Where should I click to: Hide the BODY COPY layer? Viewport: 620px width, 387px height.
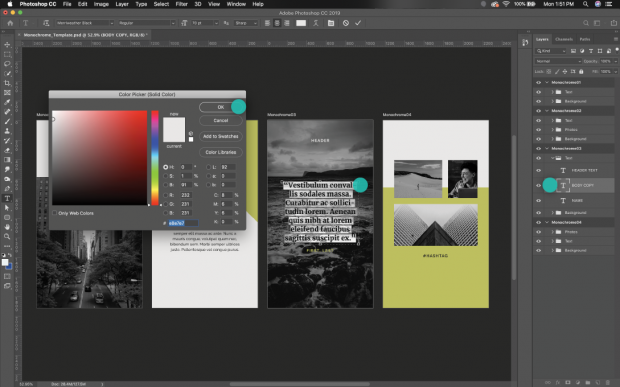coord(538,185)
